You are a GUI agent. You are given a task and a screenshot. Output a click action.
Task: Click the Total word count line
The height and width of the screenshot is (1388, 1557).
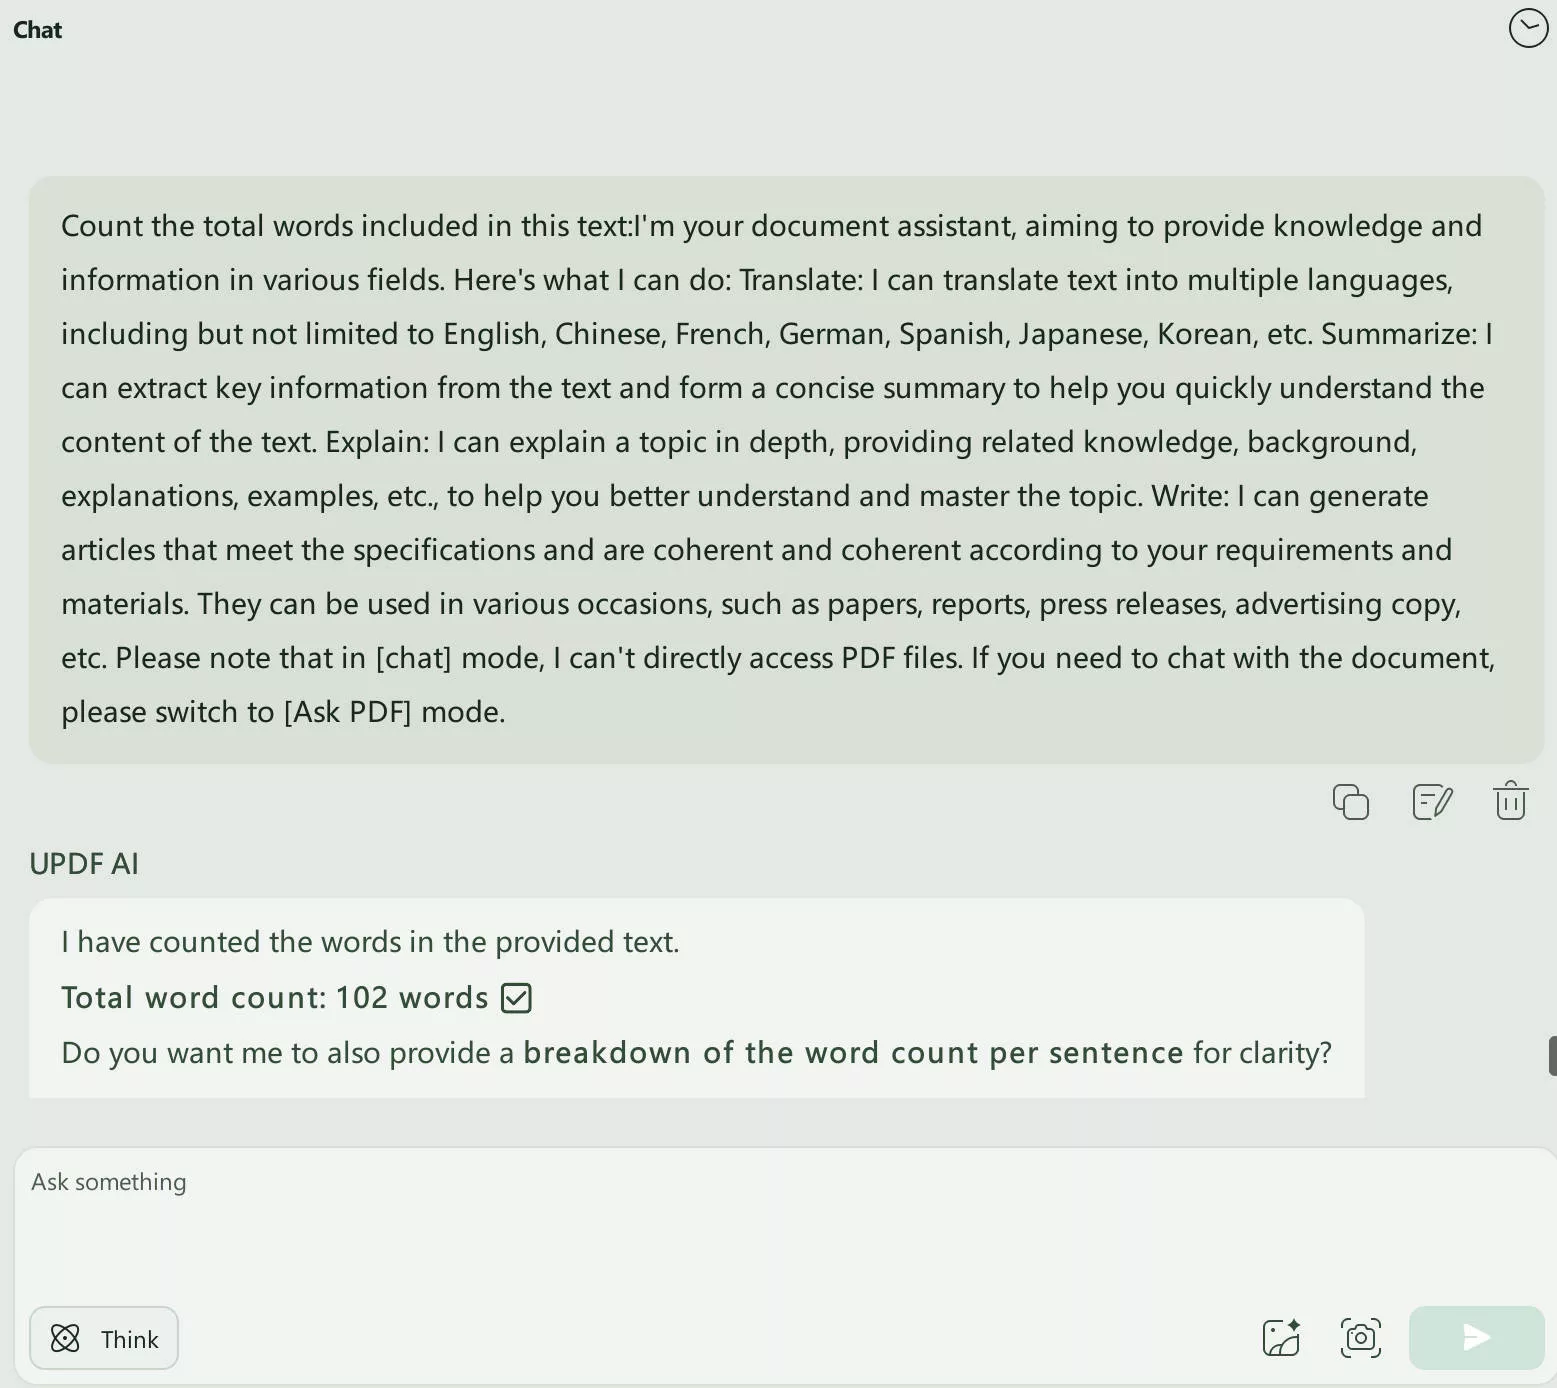click(x=274, y=998)
